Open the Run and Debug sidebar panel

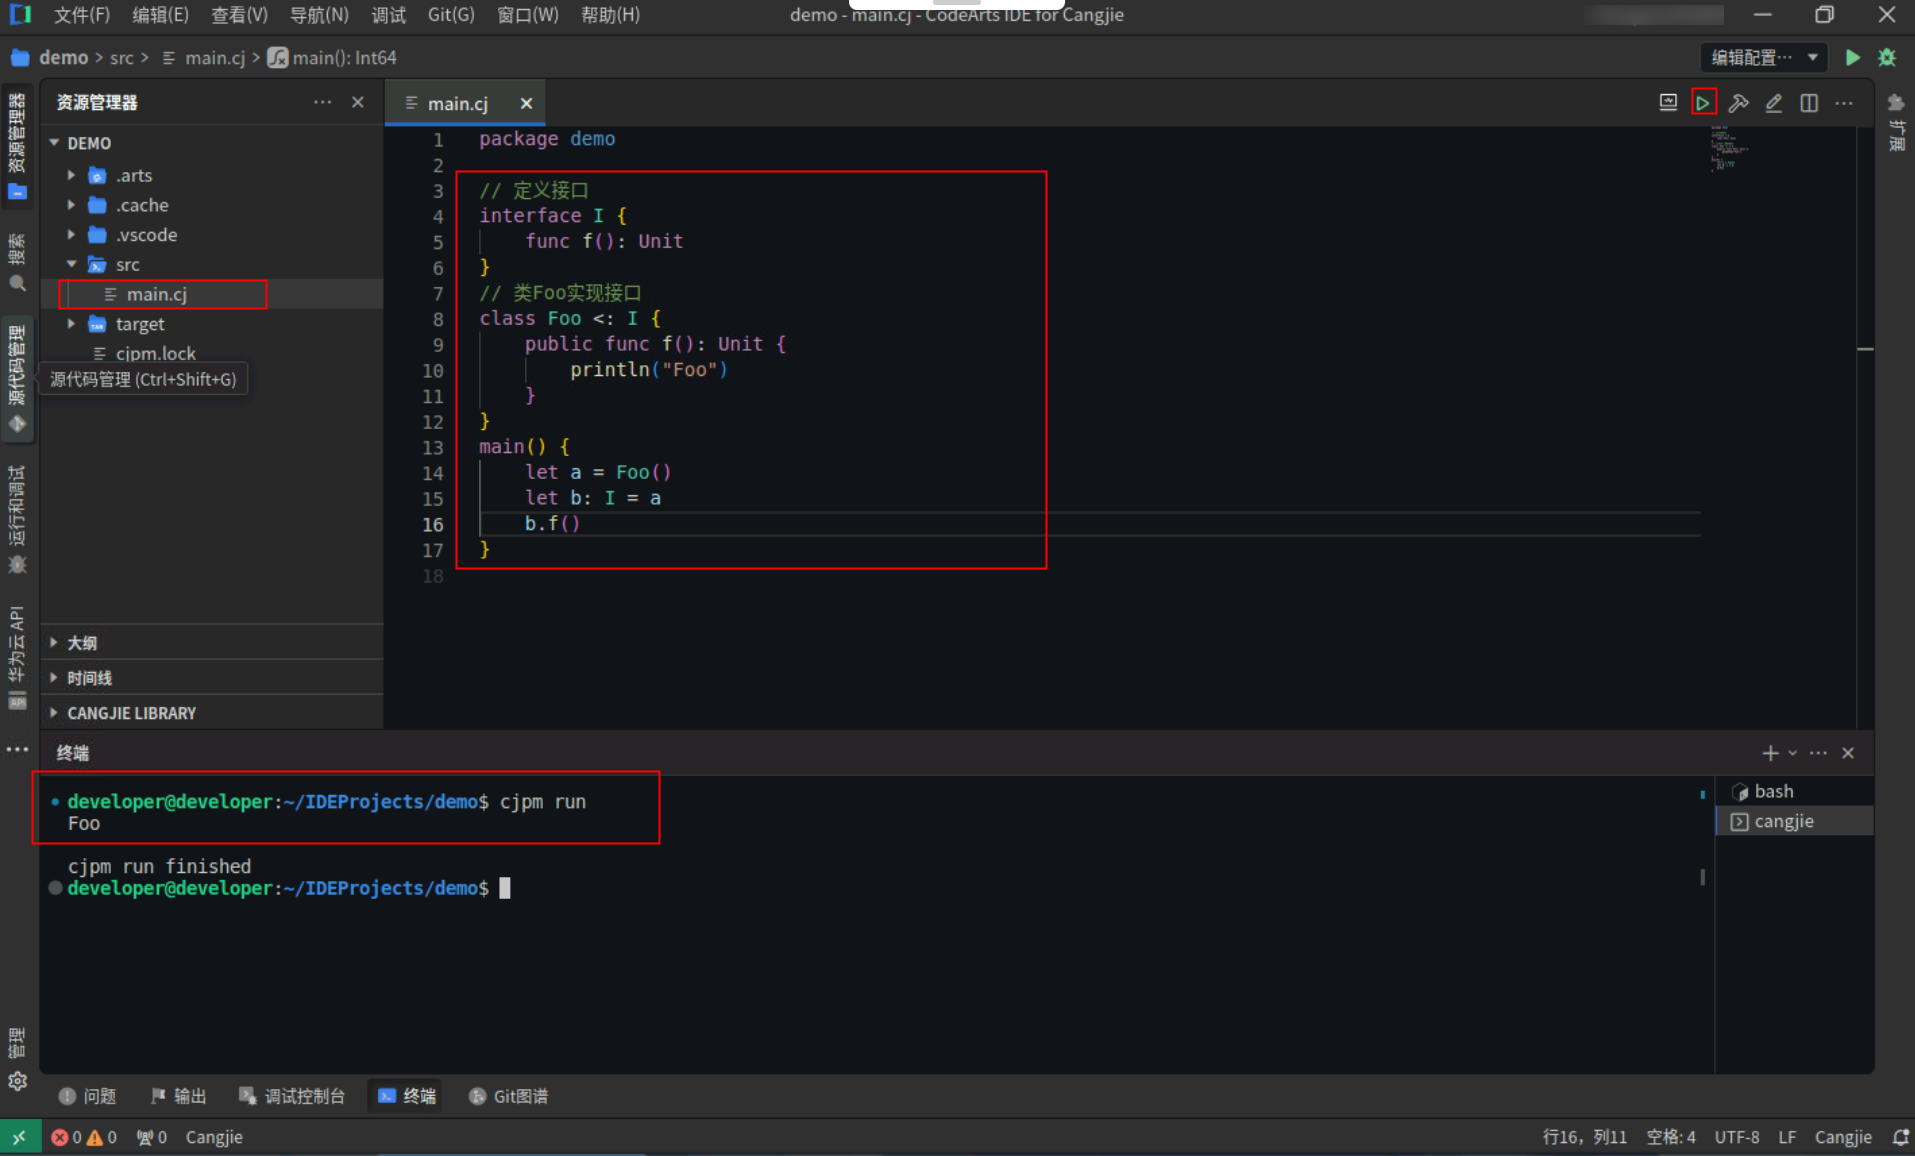[17, 519]
